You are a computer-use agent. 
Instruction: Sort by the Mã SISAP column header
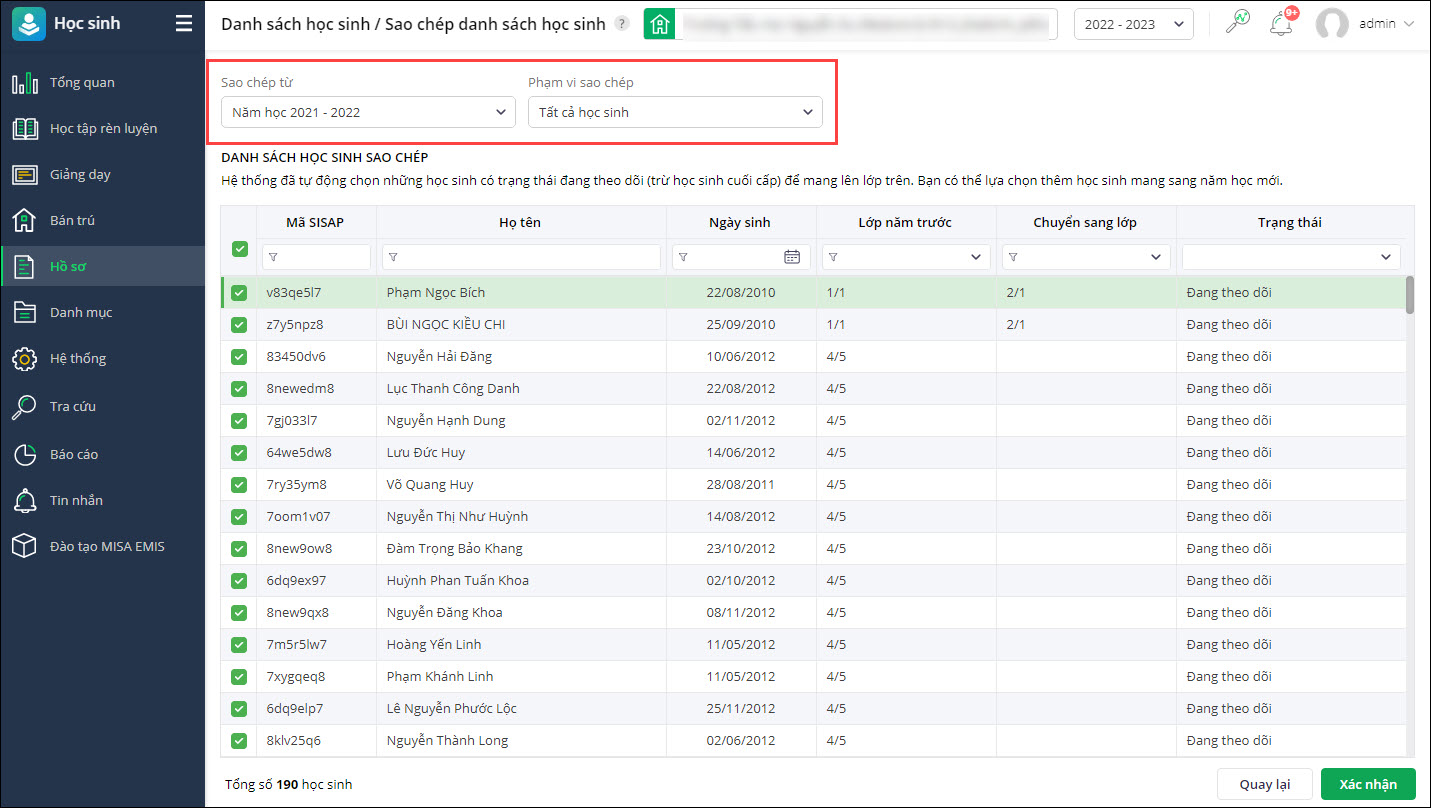tap(315, 223)
